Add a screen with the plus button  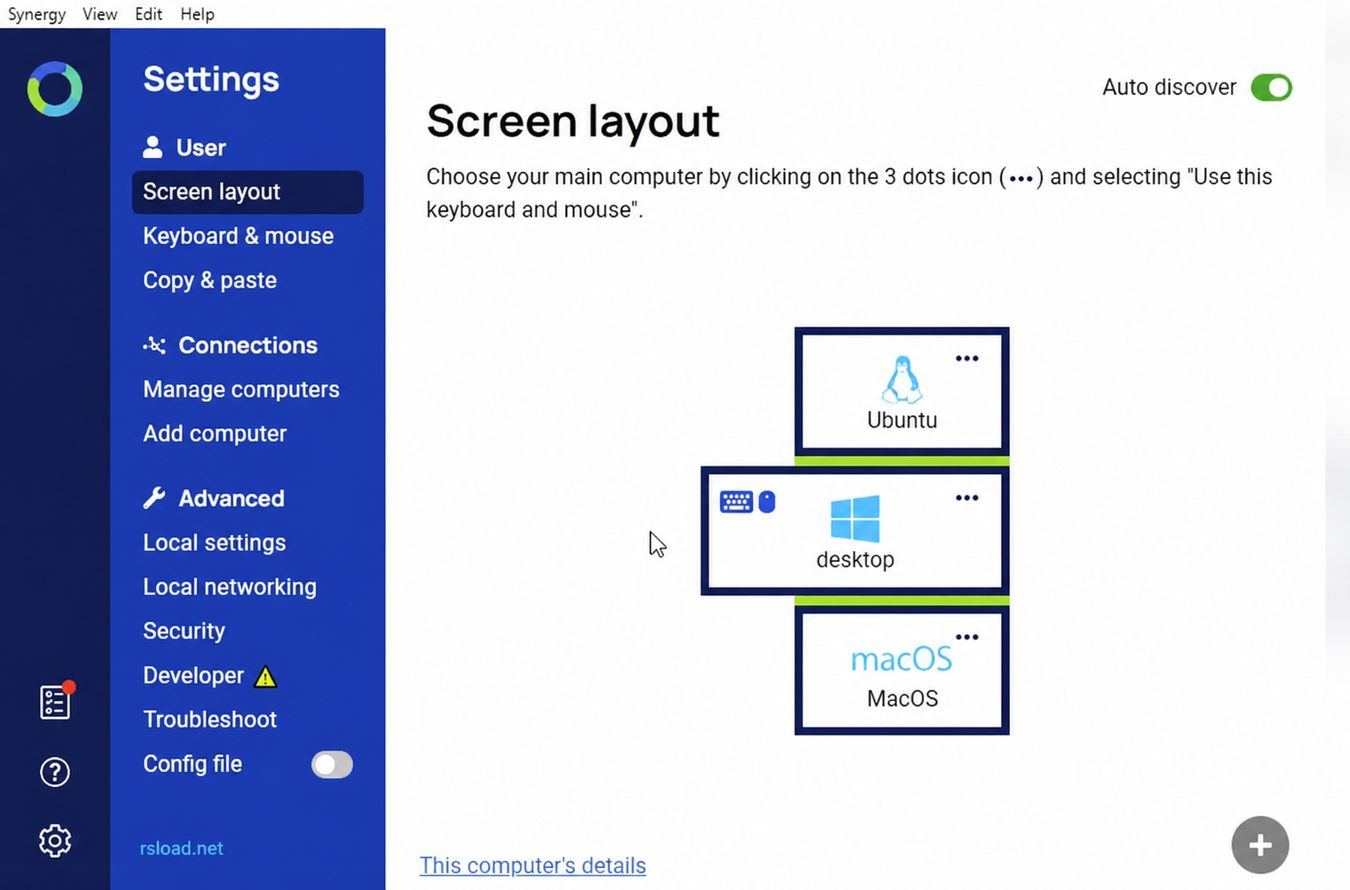point(1260,845)
